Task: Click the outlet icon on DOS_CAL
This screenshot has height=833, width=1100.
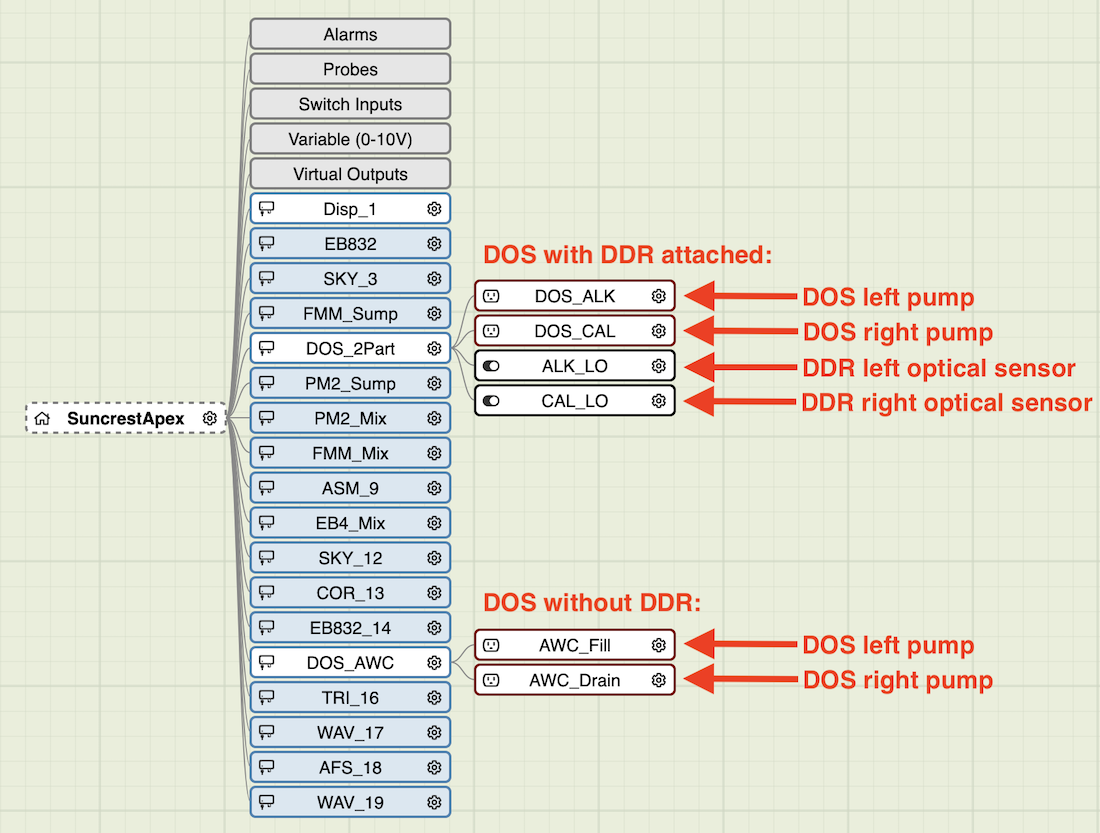Action: coord(491,331)
